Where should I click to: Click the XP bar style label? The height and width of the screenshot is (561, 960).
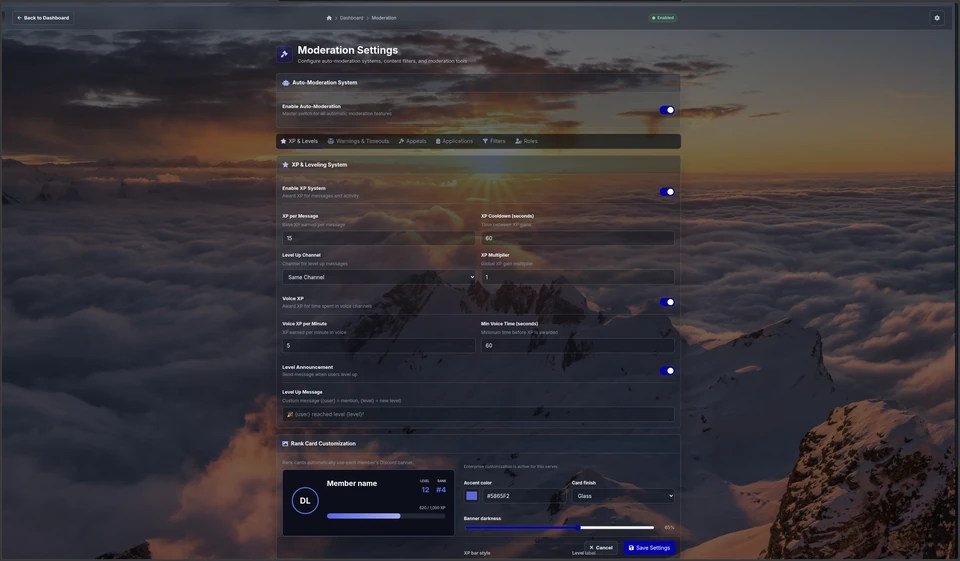point(477,553)
